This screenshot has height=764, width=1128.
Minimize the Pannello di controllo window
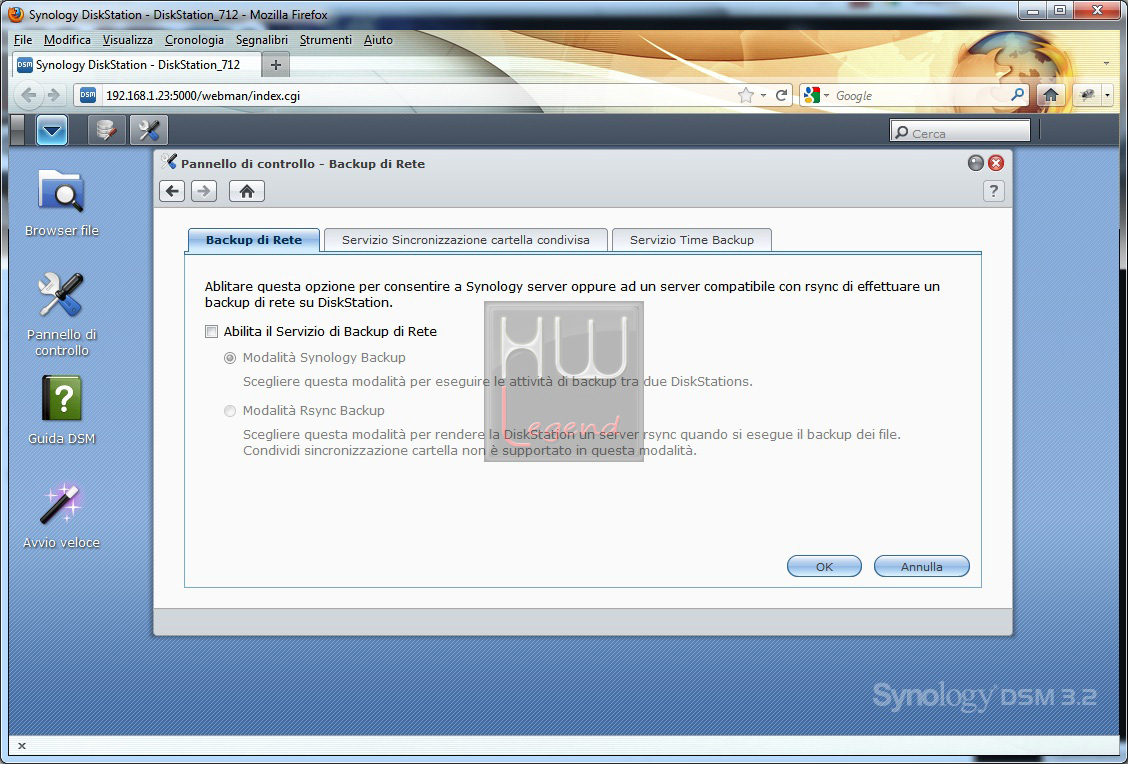coord(975,163)
